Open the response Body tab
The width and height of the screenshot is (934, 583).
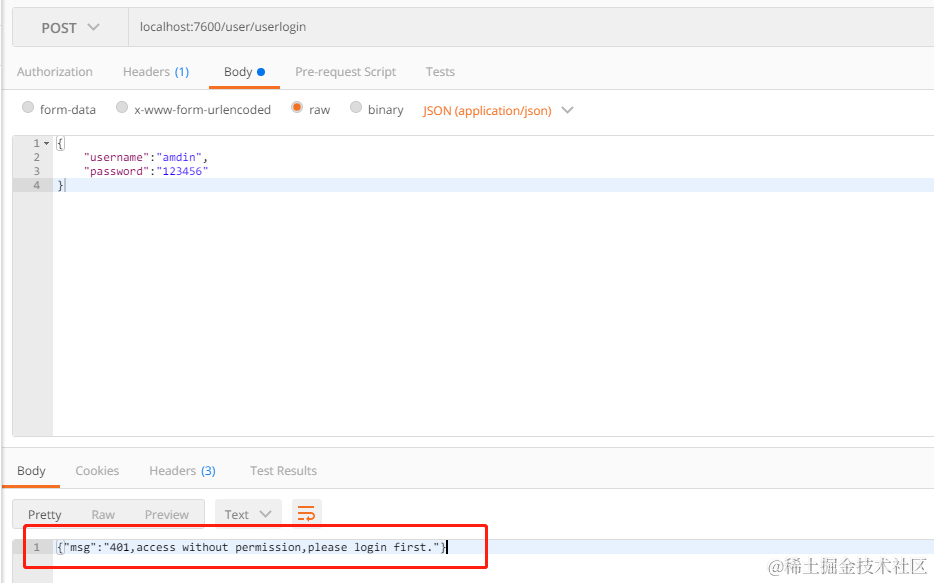click(31, 471)
